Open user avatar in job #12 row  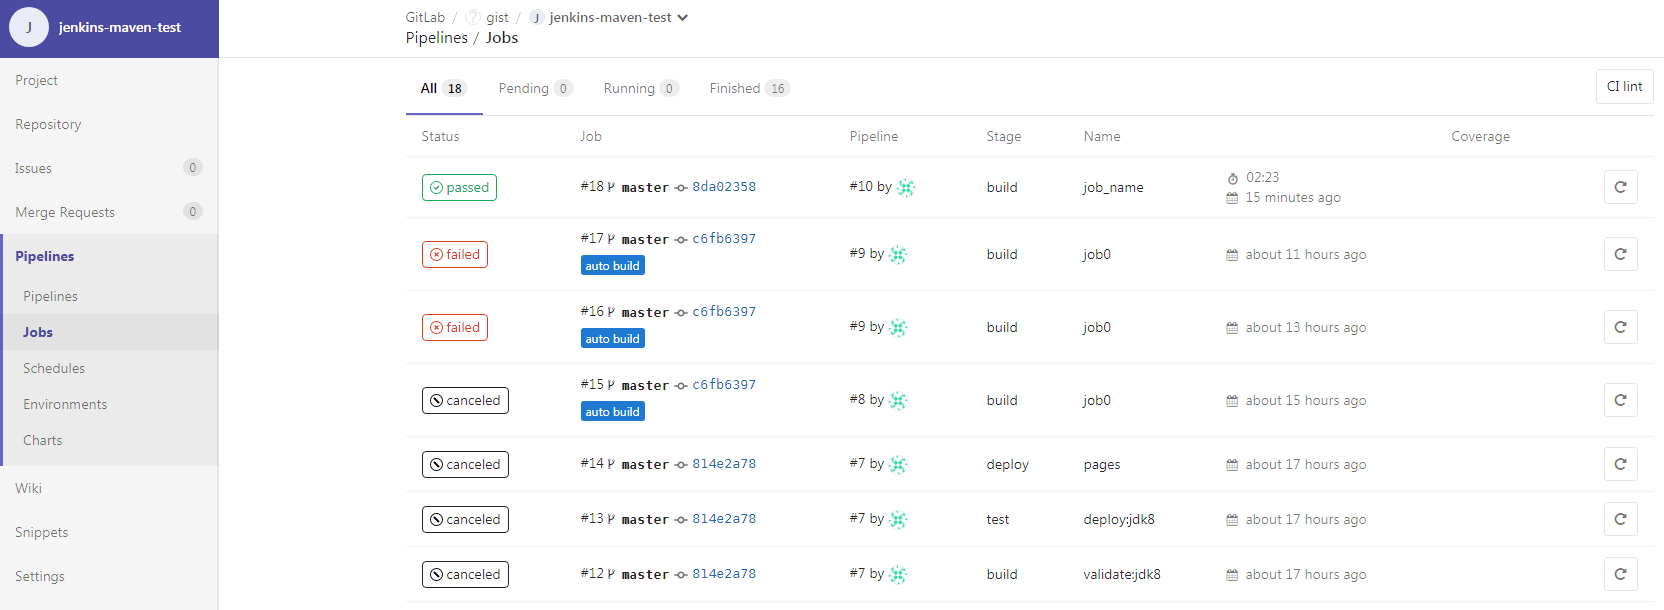(898, 574)
